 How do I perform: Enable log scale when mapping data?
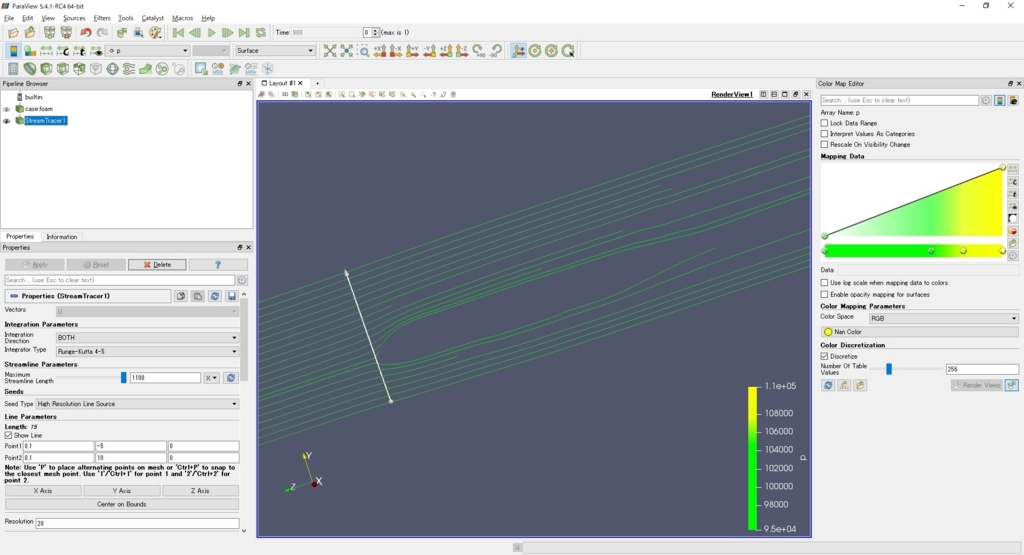pos(824,283)
